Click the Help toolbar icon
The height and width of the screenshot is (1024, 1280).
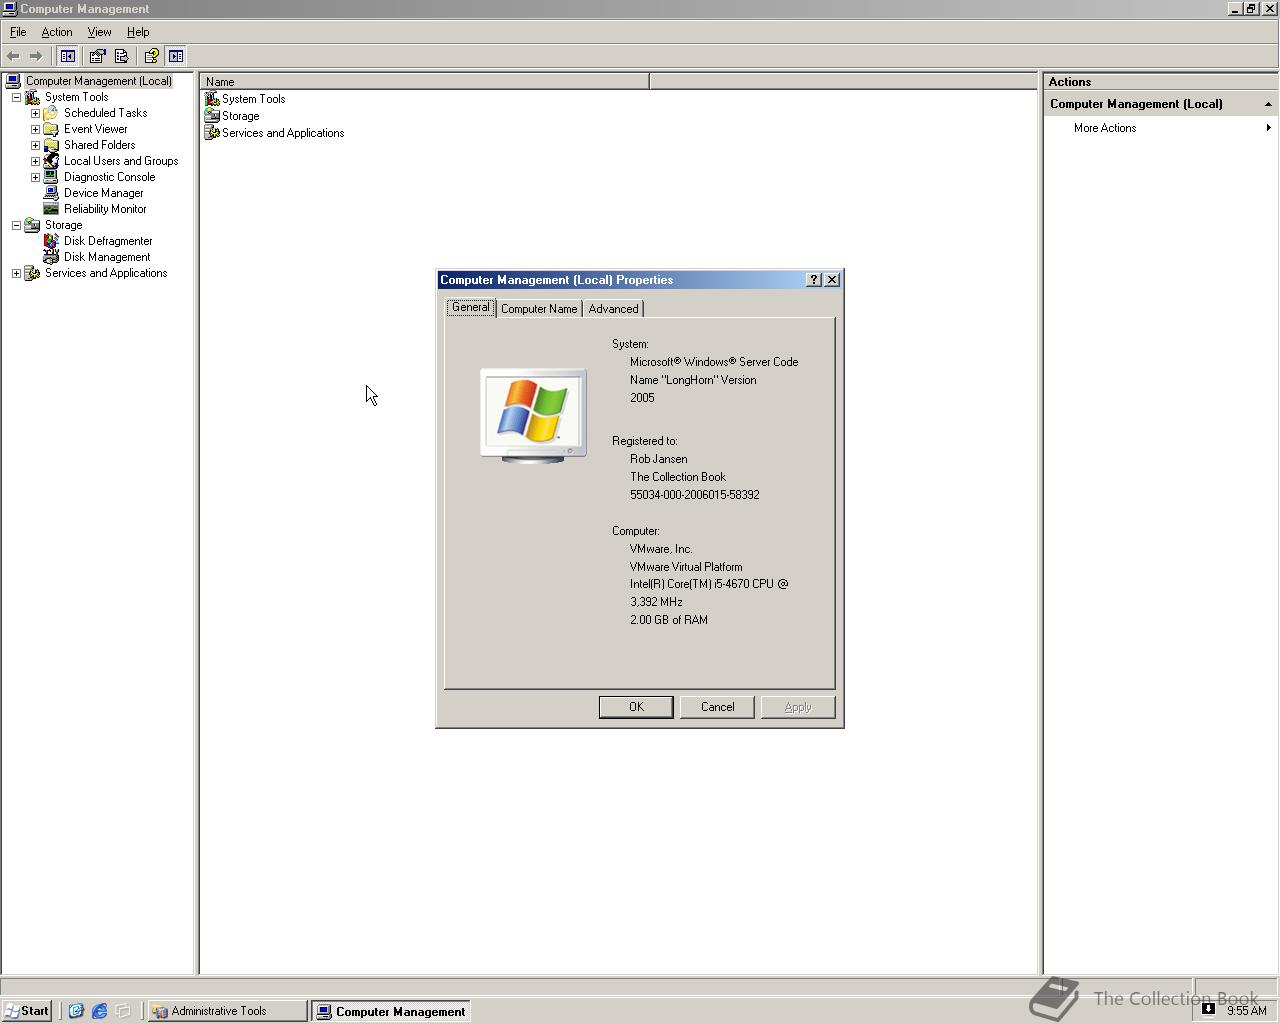[x=151, y=56]
